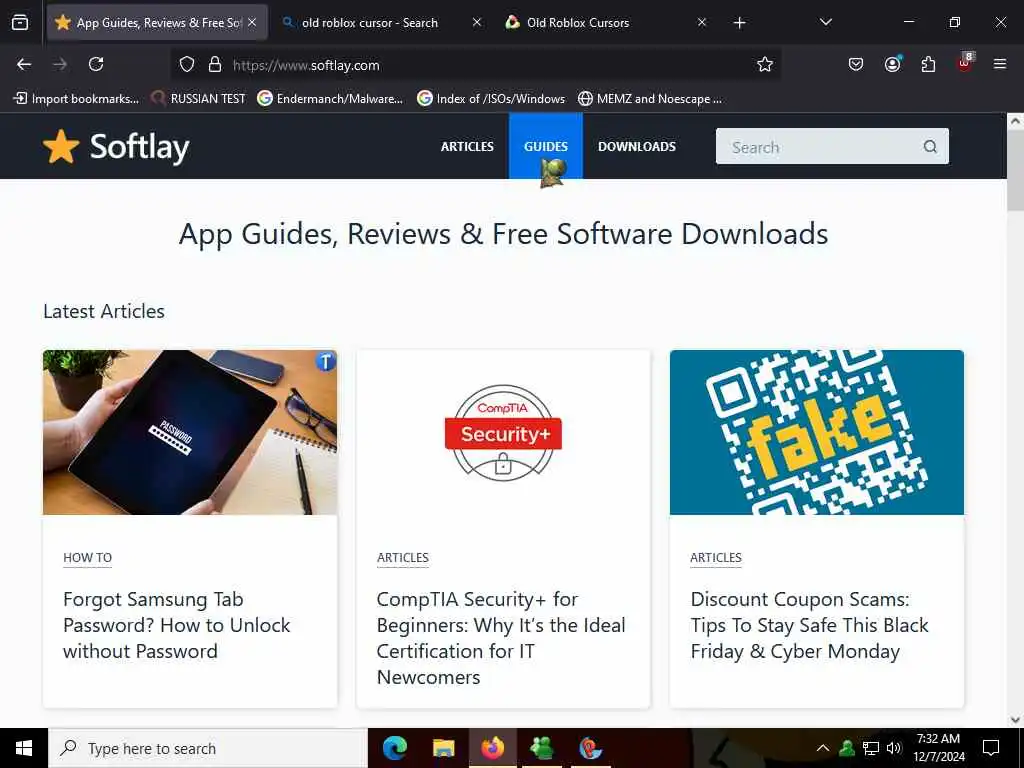Open ARTICLES navigation menu

[x=467, y=146]
